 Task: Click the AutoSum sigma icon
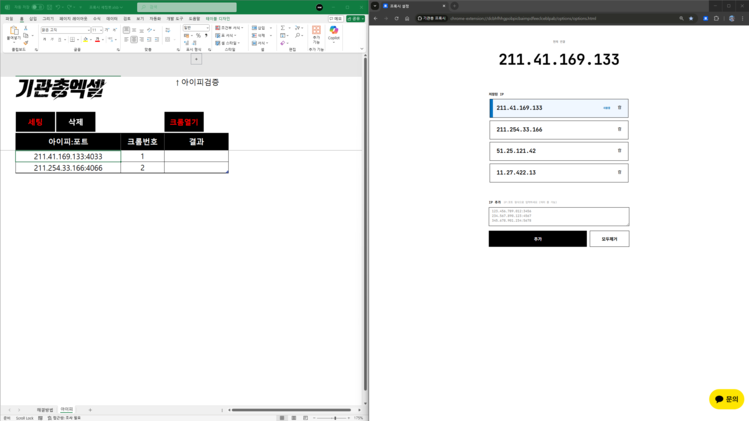[283, 28]
